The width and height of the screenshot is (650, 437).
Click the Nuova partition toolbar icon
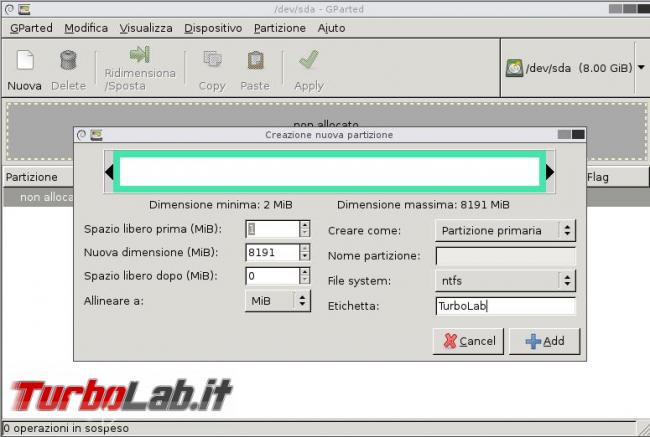[25, 60]
